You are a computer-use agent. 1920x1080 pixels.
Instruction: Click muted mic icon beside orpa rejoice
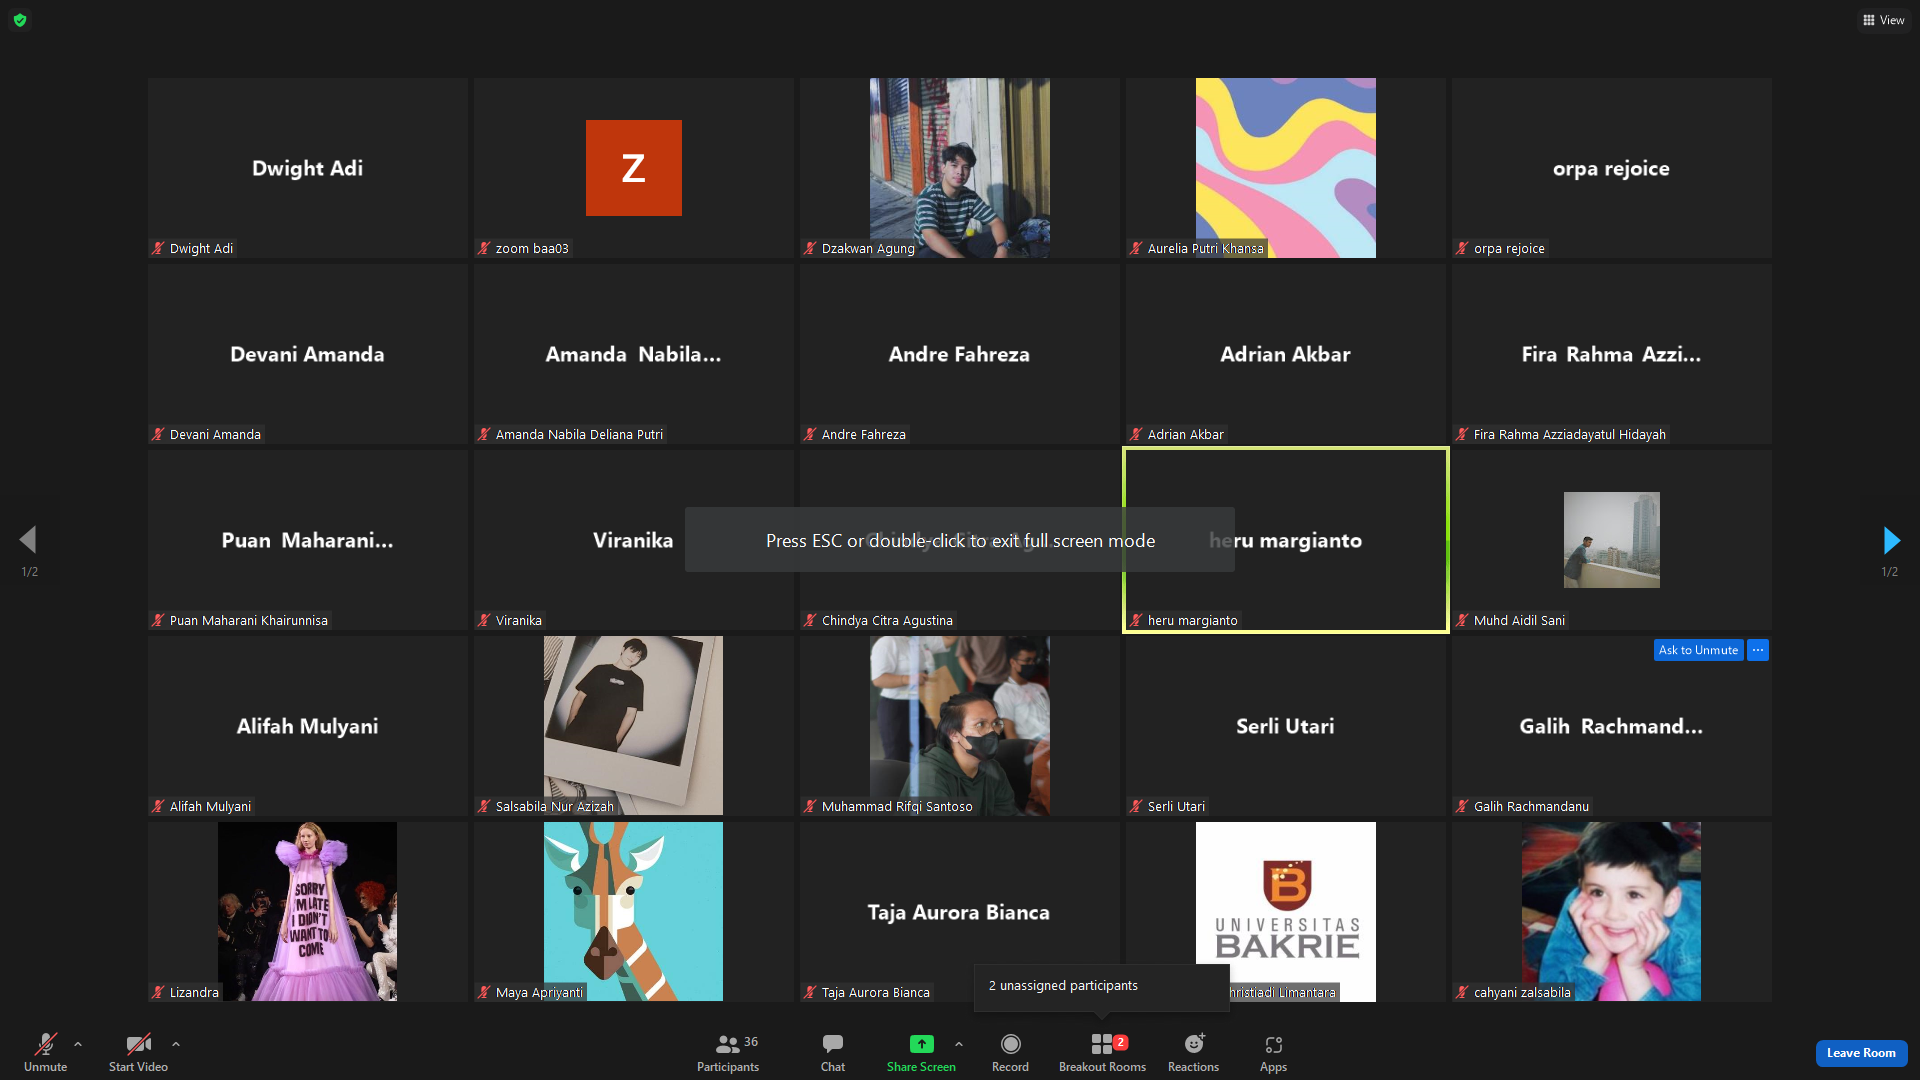point(1462,249)
